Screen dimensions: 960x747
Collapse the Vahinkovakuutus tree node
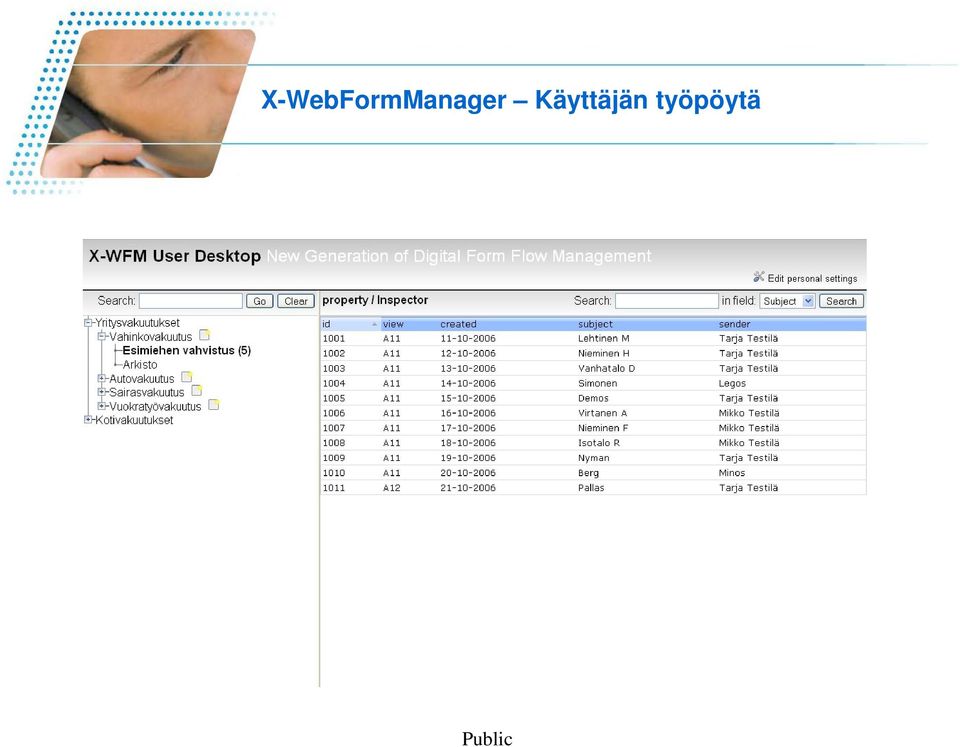pos(102,336)
